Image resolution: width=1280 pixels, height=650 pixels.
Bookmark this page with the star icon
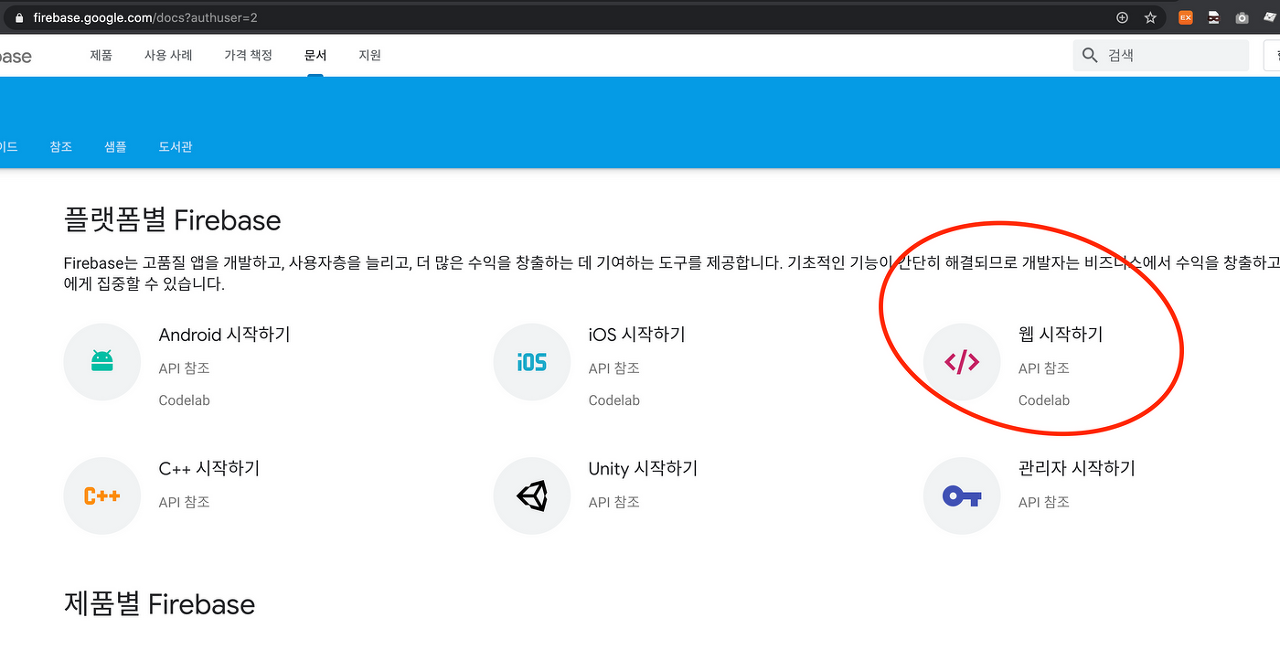[1150, 18]
